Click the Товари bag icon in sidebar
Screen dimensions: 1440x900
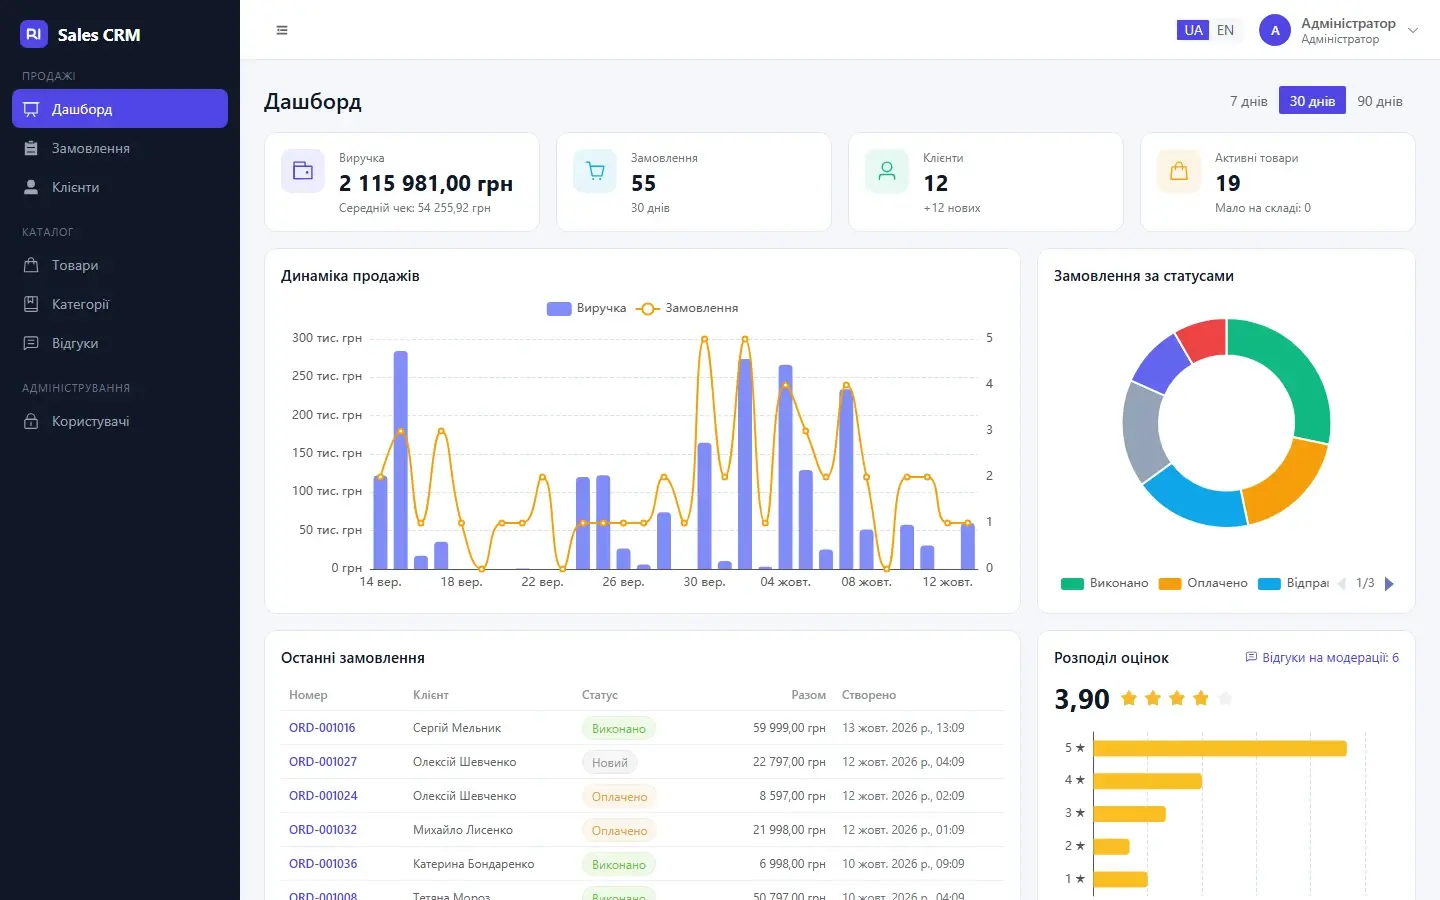pos(31,265)
